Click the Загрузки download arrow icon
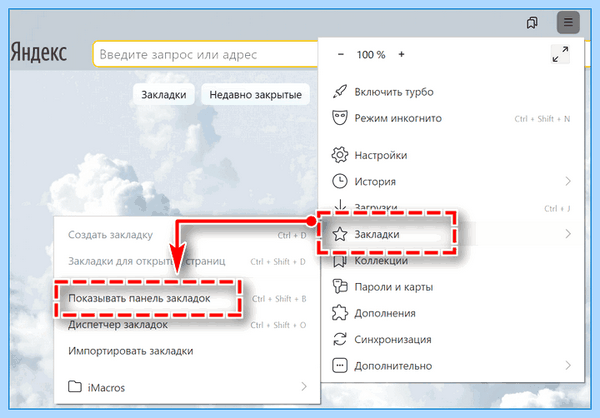This screenshot has height=418, width=600. pyautogui.click(x=340, y=205)
